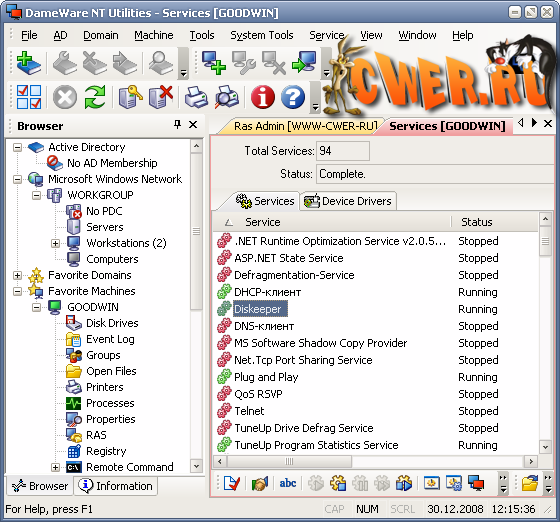Open the System Tools menu
This screenshot has height=522, width=560.
point(262,35)
